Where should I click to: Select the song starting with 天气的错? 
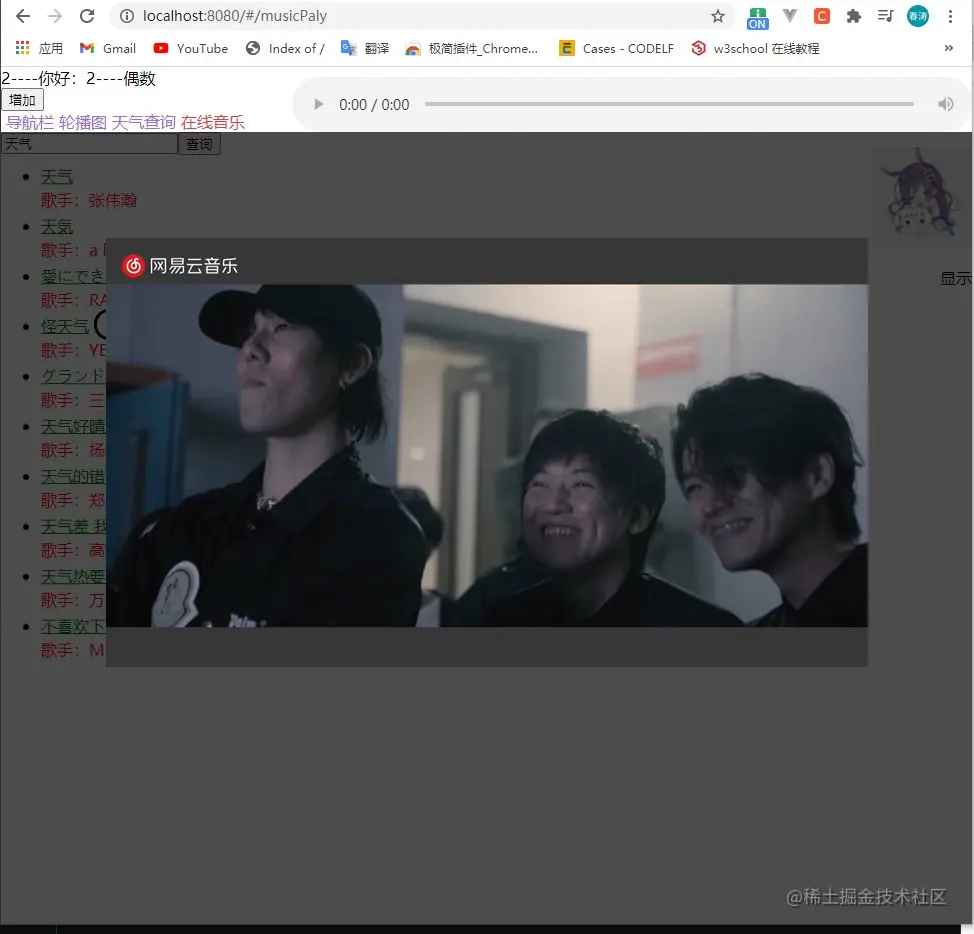pyautogui.click(x=73, y=476)
